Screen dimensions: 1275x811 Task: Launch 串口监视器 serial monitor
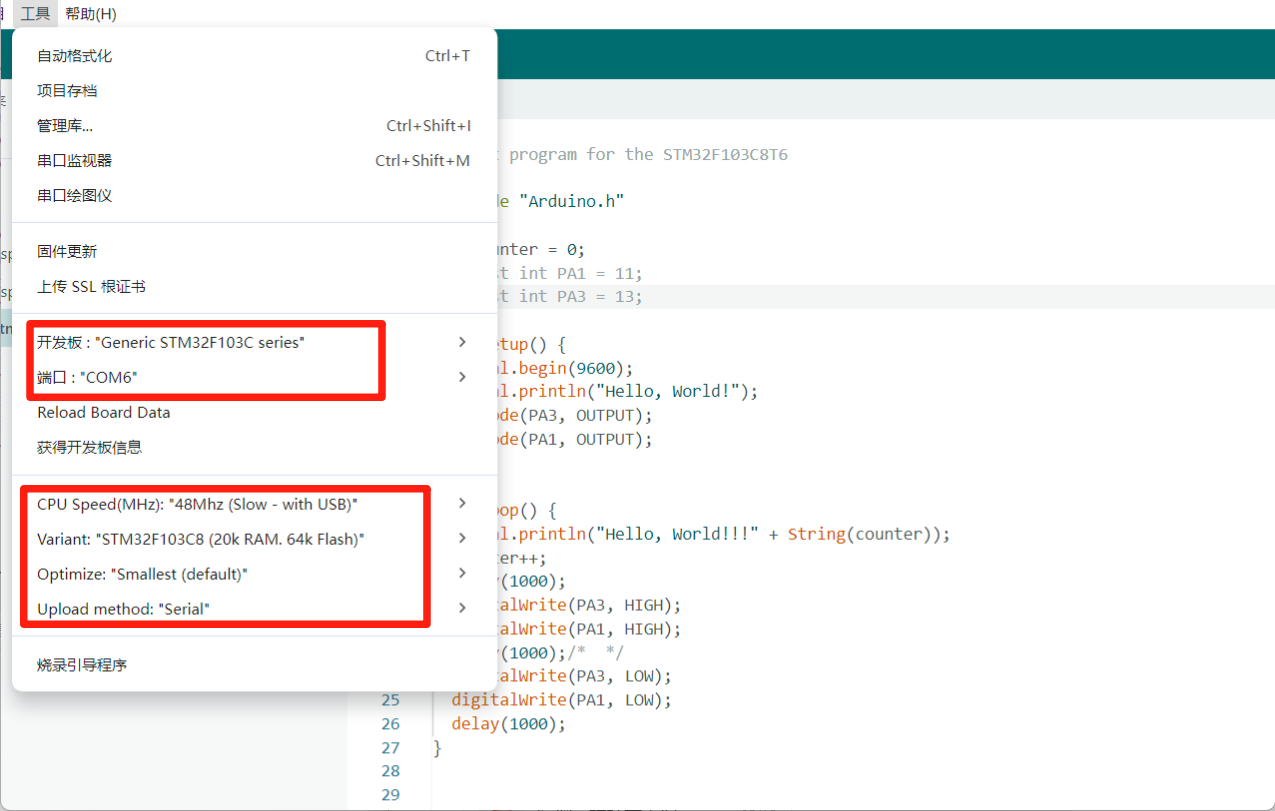click(x=75, y=161)
